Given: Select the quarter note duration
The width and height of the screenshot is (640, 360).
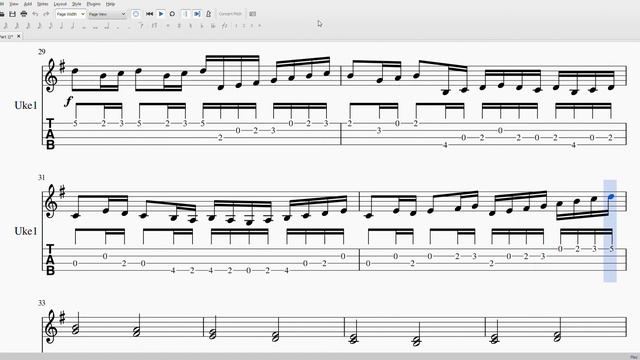Looking at the screenshot, I should pyautogui.click(x=61, y=26).
